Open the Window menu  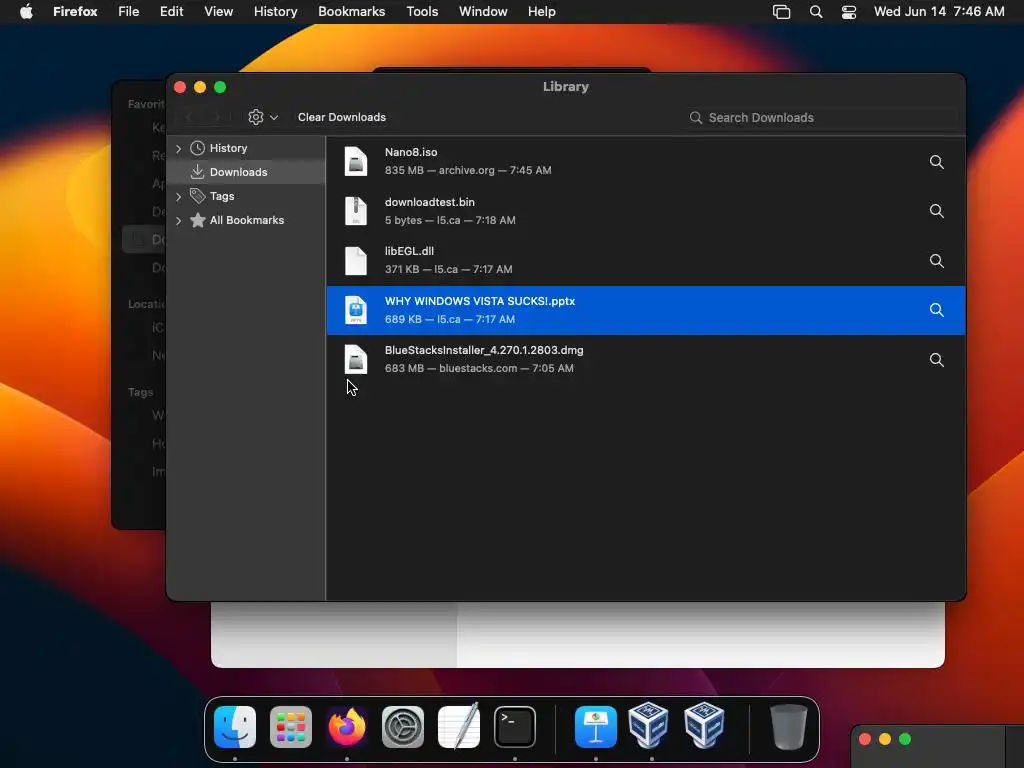[x=483, y=12]
